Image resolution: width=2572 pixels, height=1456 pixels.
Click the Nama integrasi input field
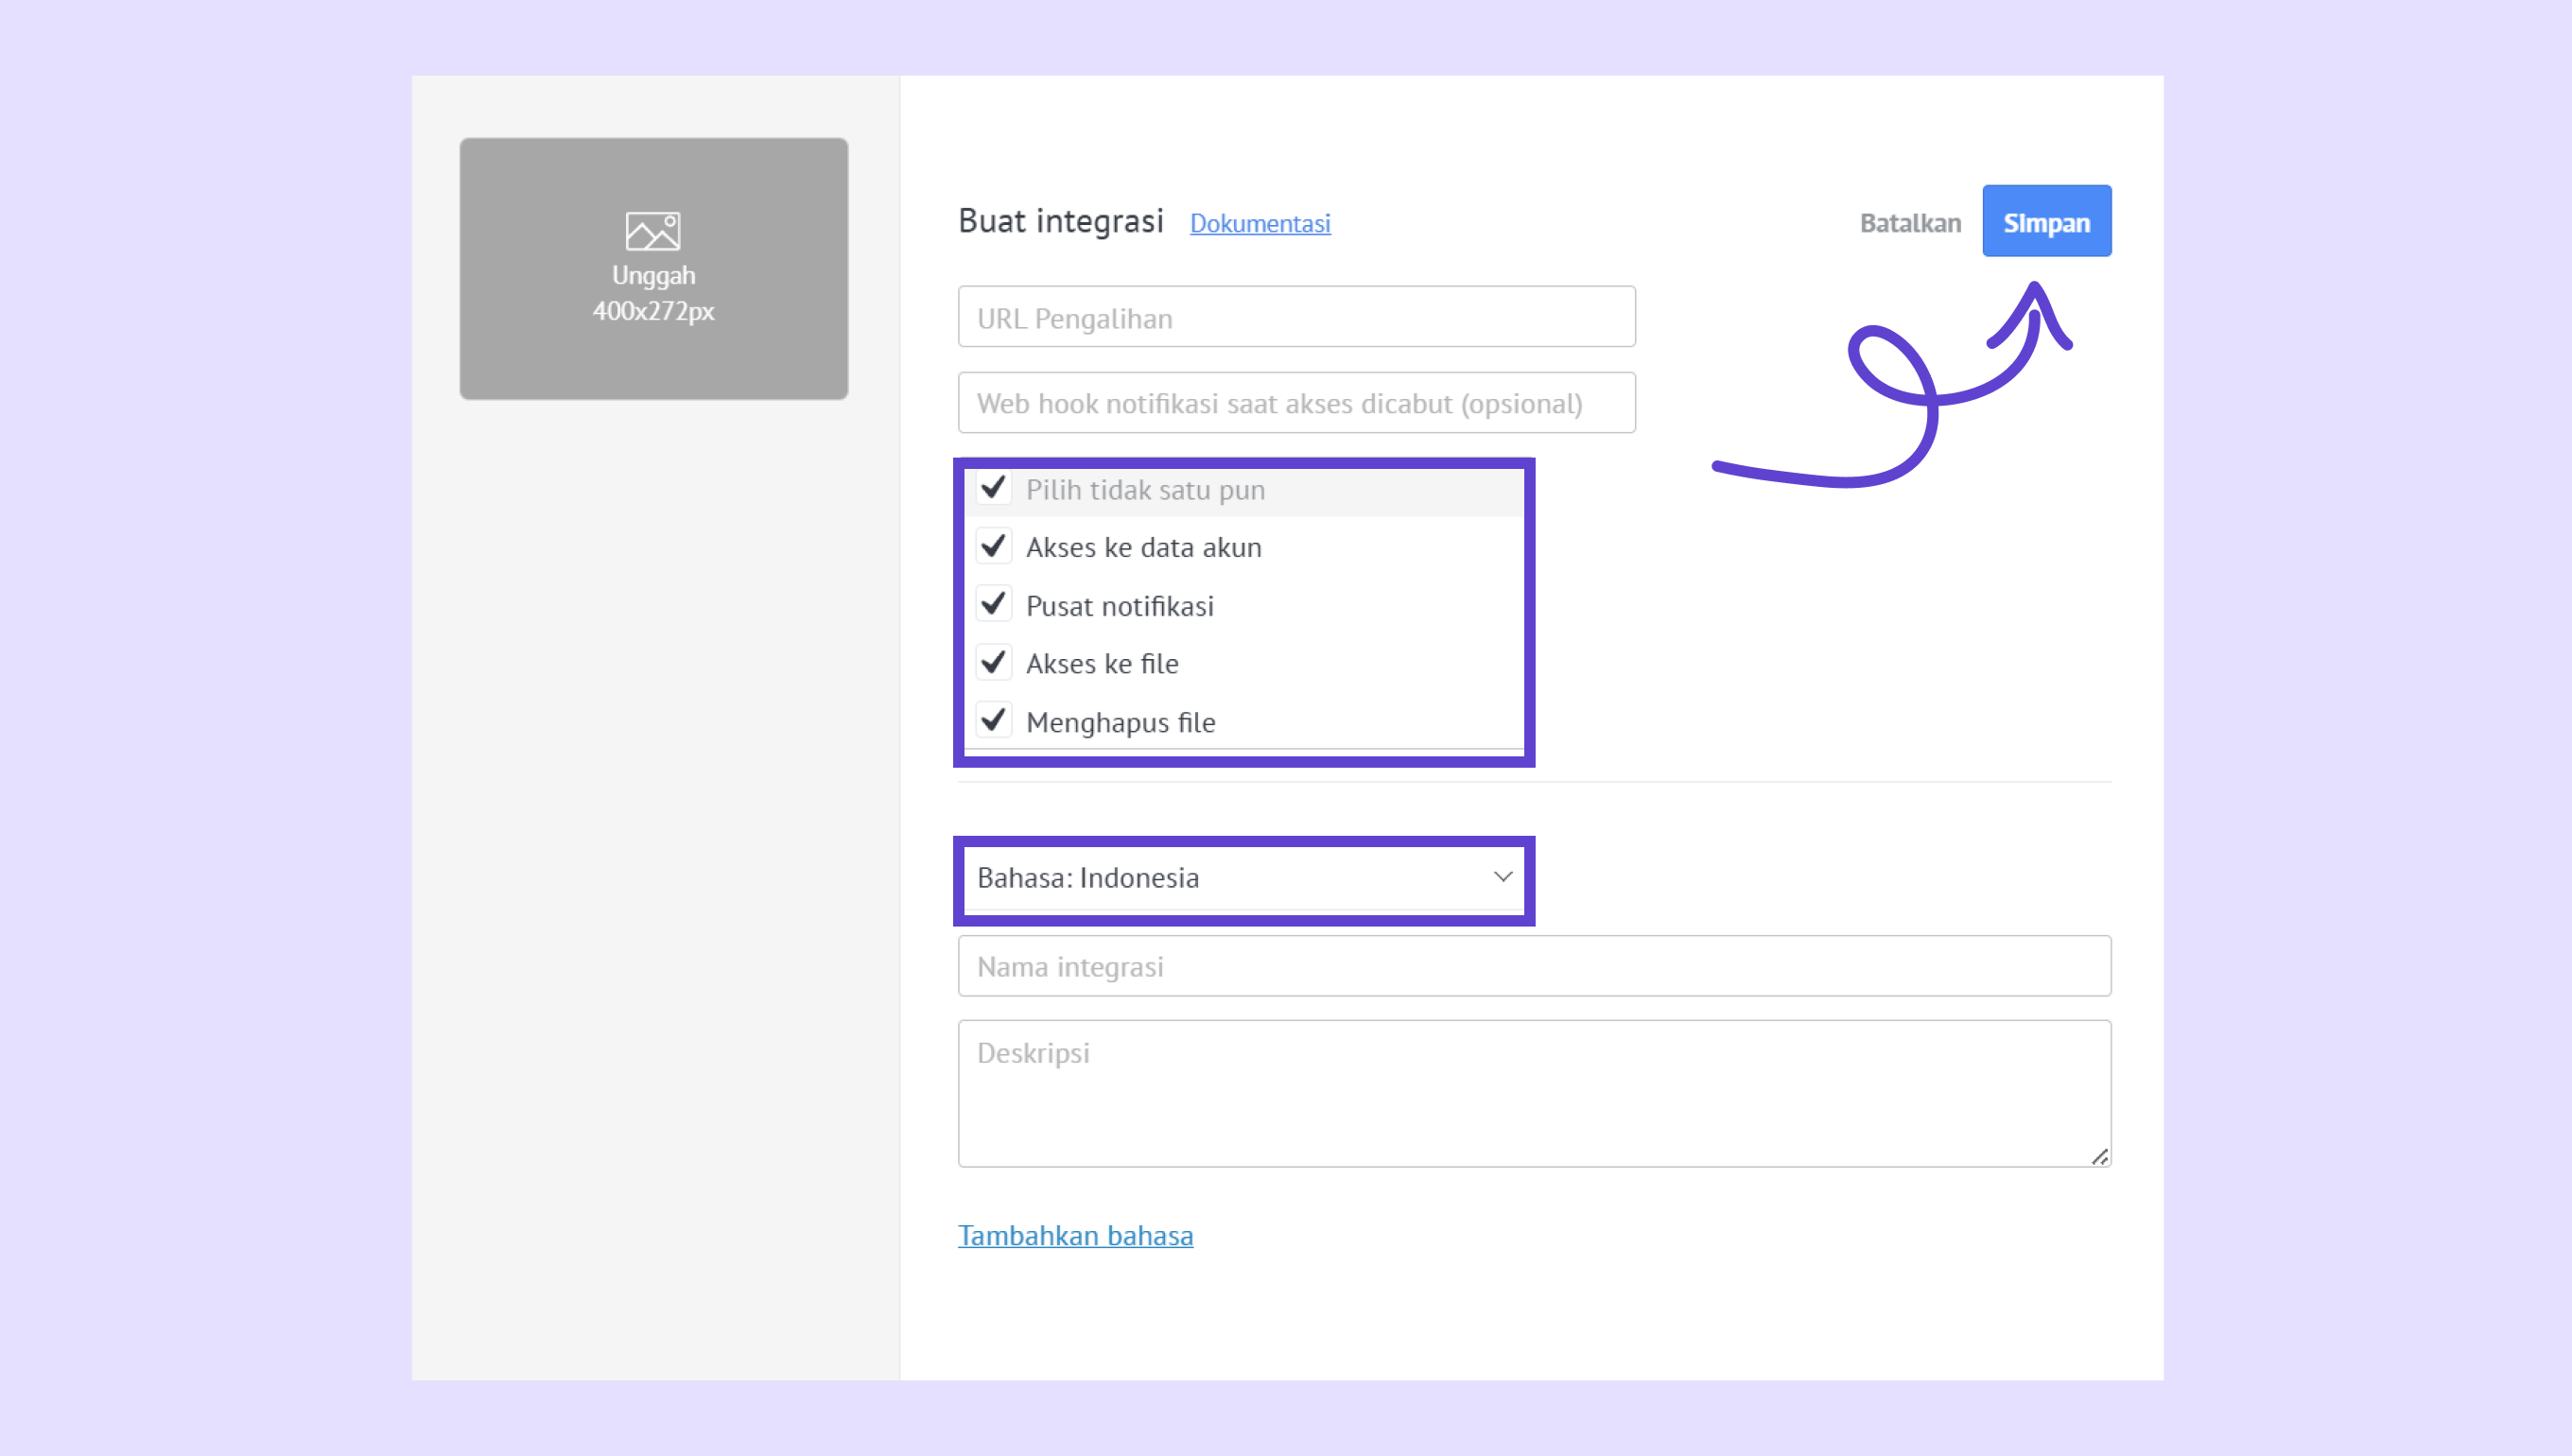(1533, 966)
